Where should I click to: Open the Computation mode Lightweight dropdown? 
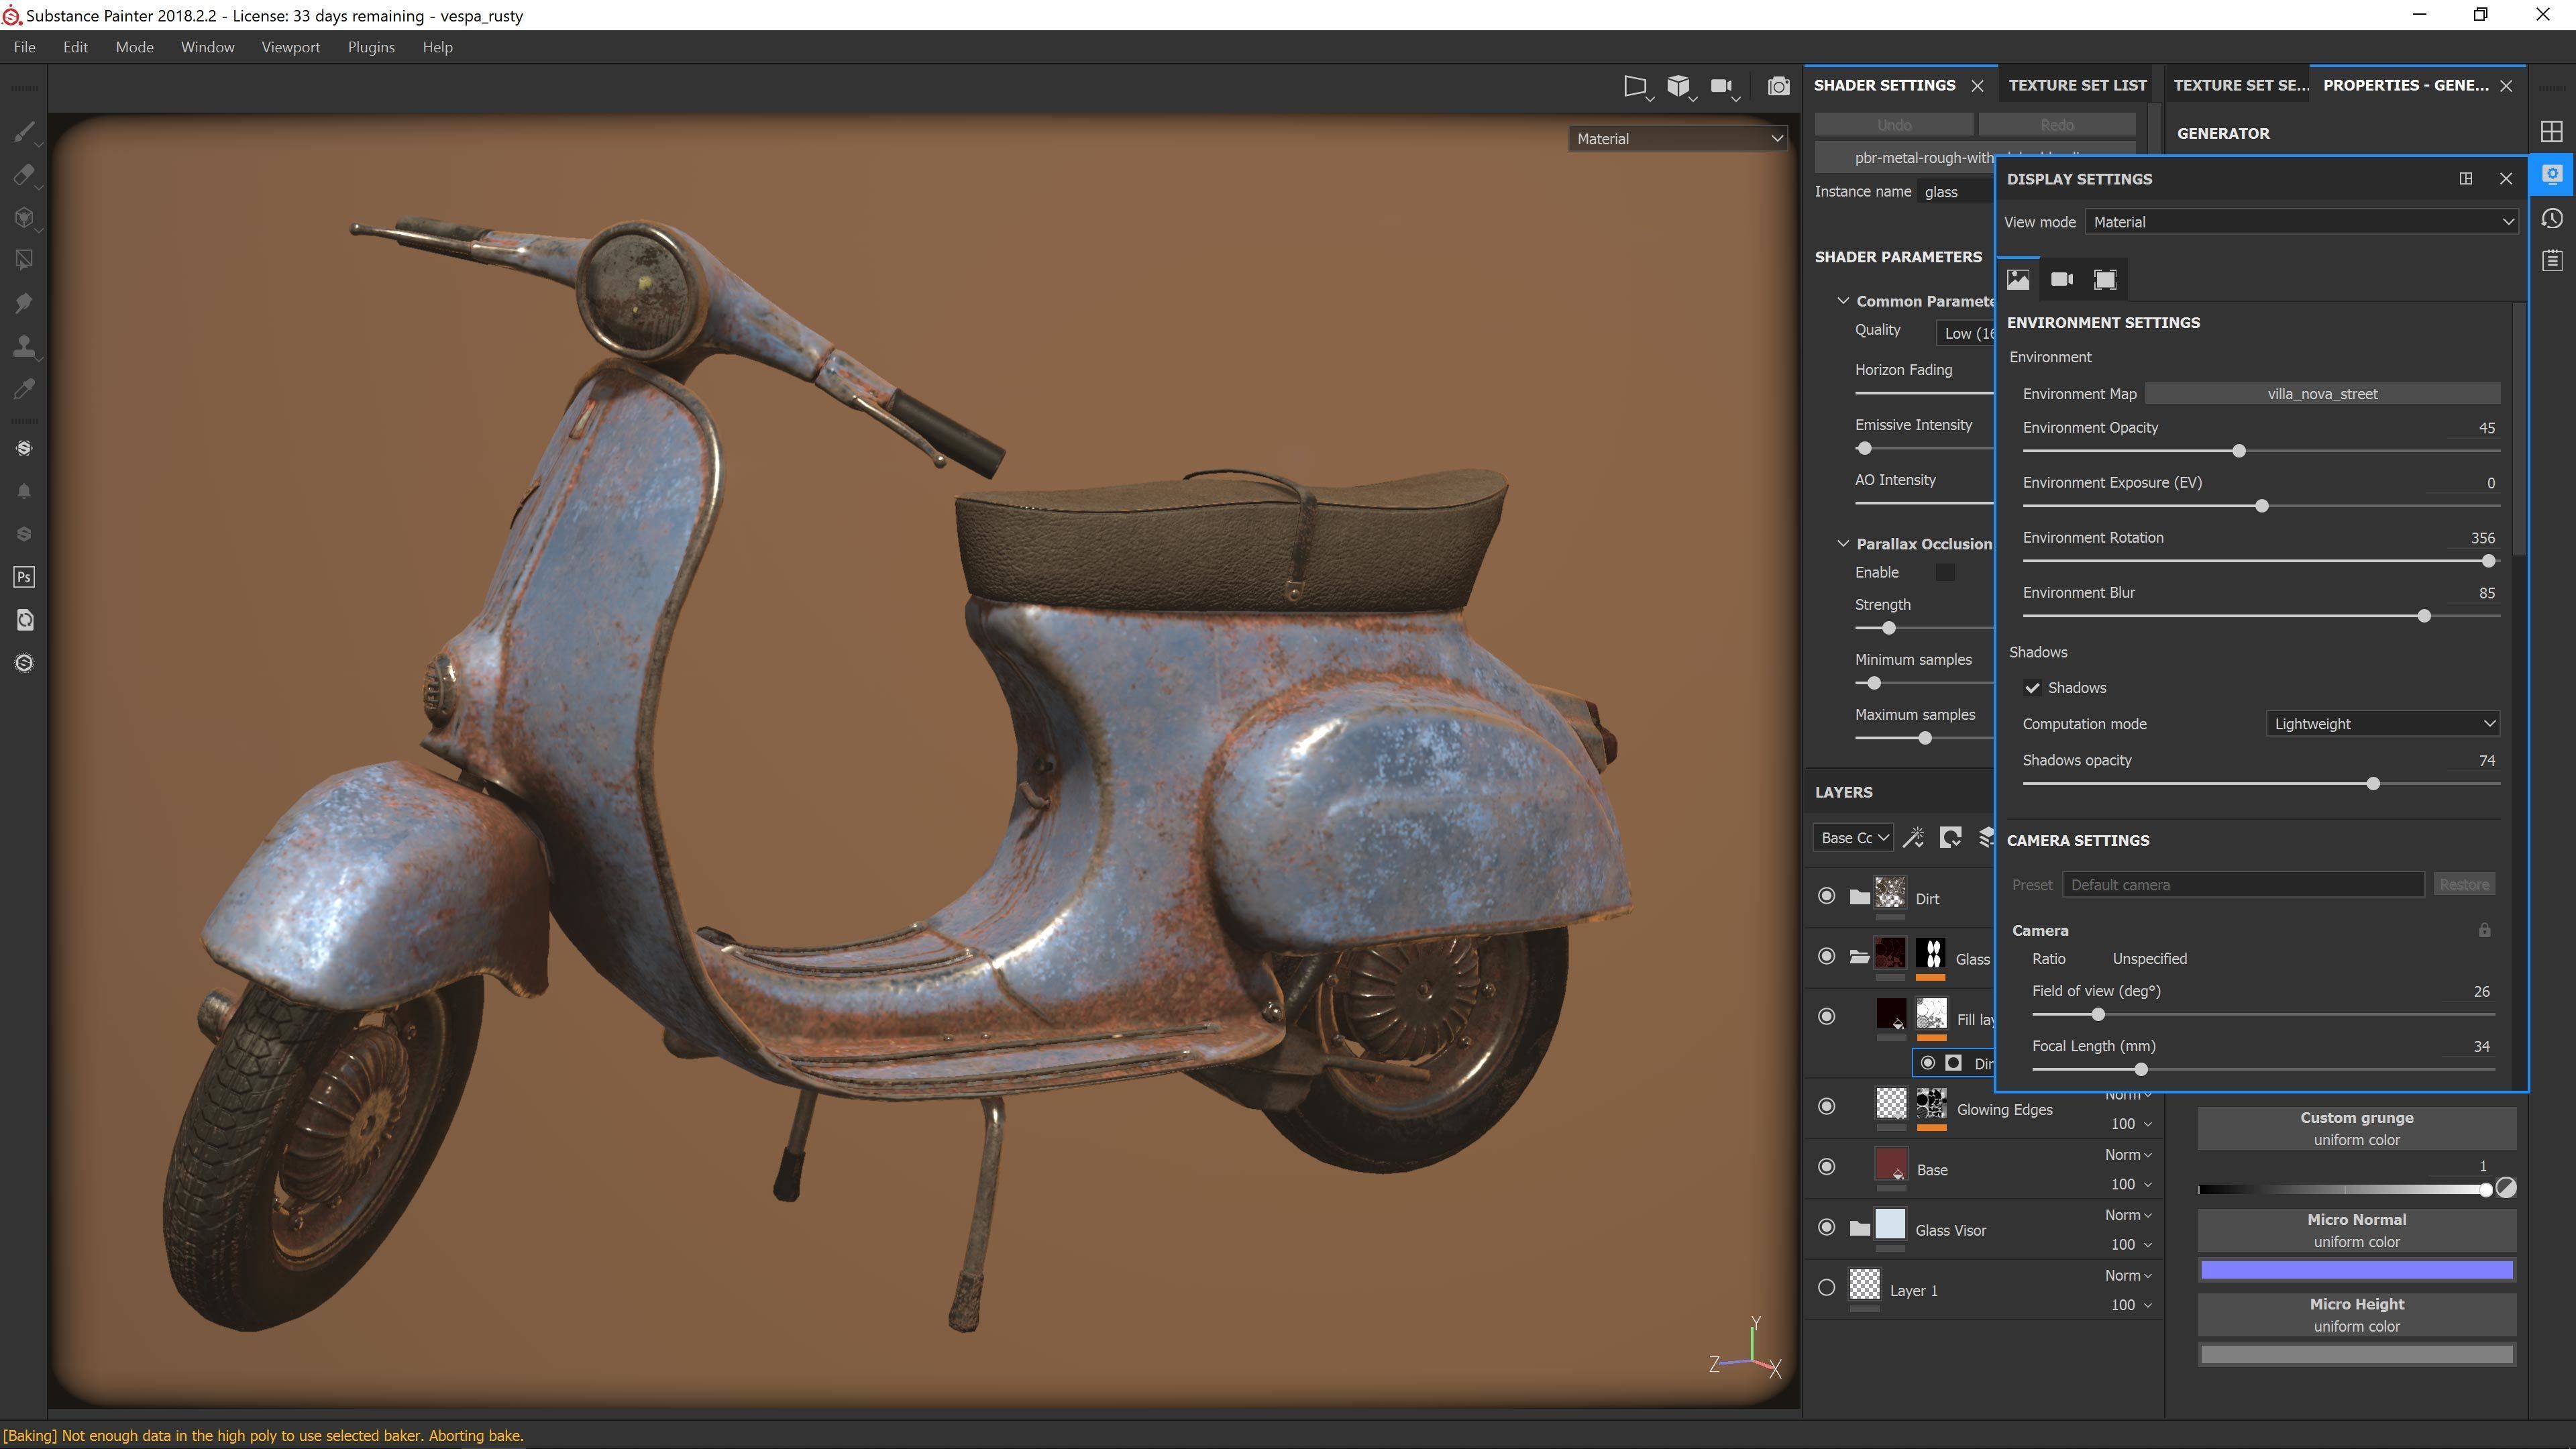pos(2383,724)
